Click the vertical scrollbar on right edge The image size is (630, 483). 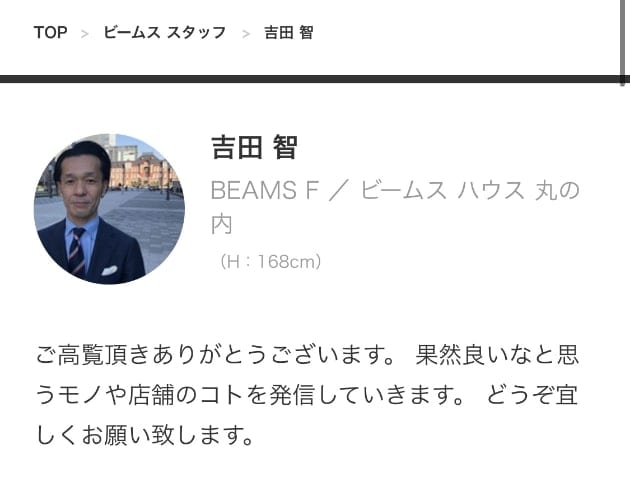pyautogui.click(x=622, y=42)
